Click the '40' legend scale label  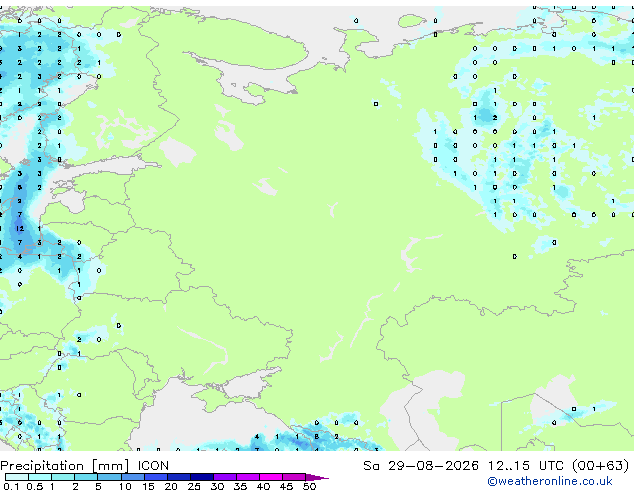tap(263, 486)
